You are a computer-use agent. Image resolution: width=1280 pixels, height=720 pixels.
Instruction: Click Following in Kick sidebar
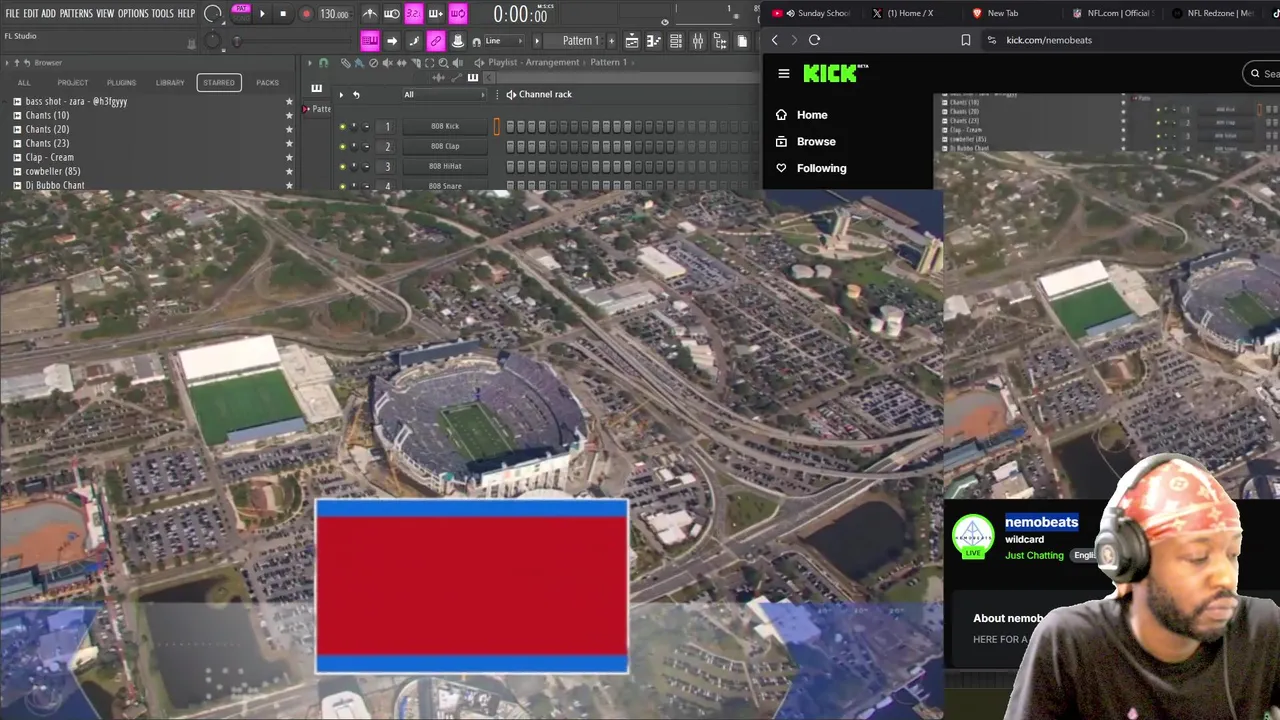(821, 168)
